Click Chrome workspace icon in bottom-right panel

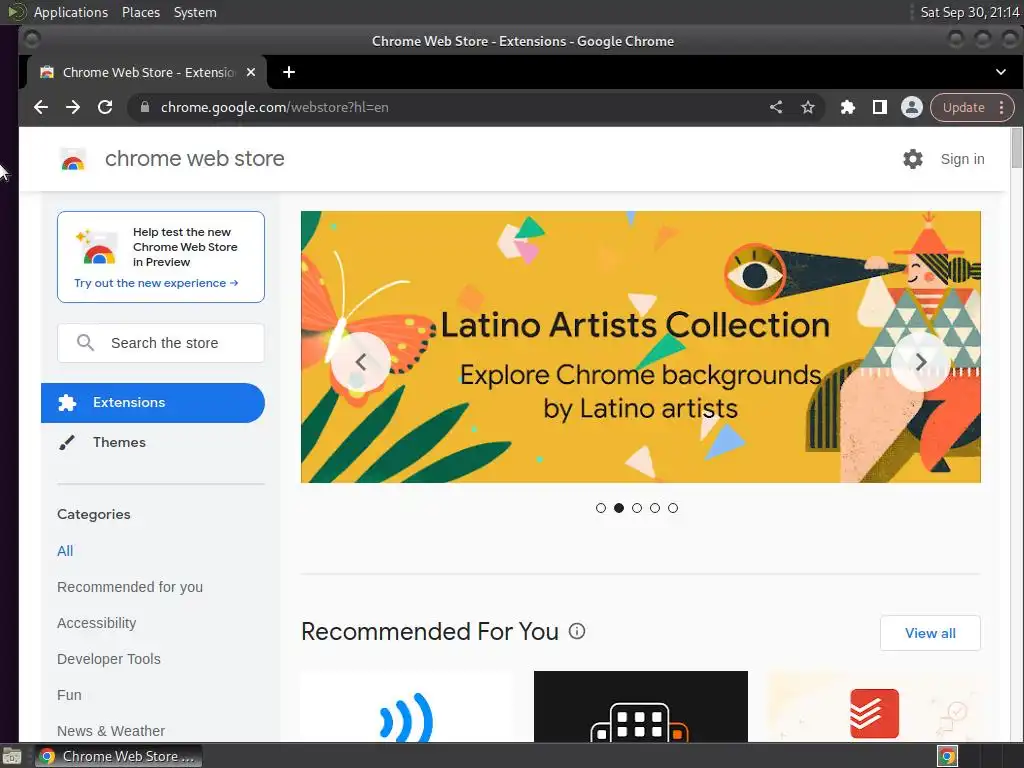pos(948,756)
